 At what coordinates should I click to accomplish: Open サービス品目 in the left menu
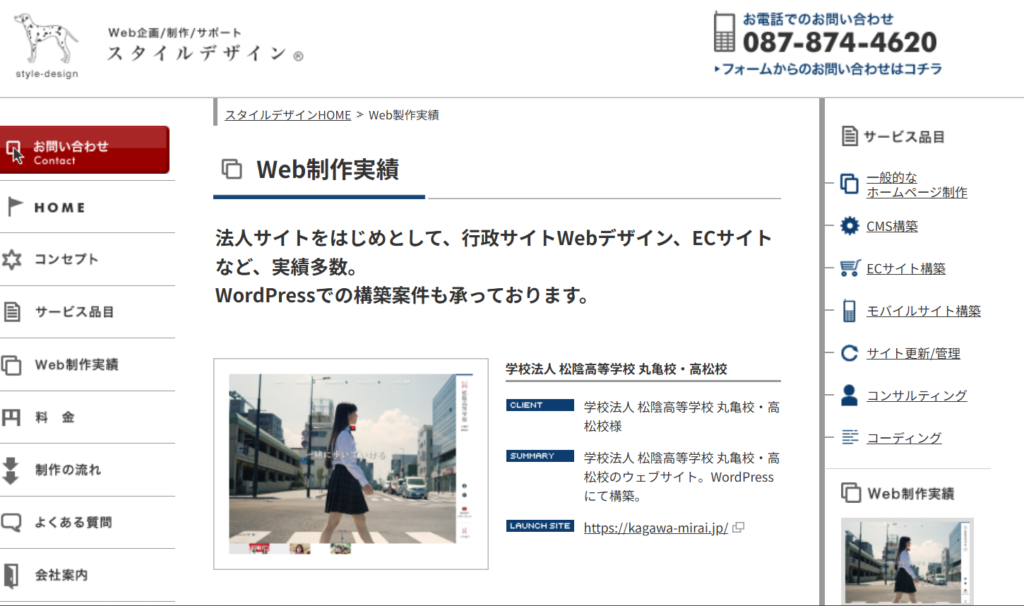(74, 312)
